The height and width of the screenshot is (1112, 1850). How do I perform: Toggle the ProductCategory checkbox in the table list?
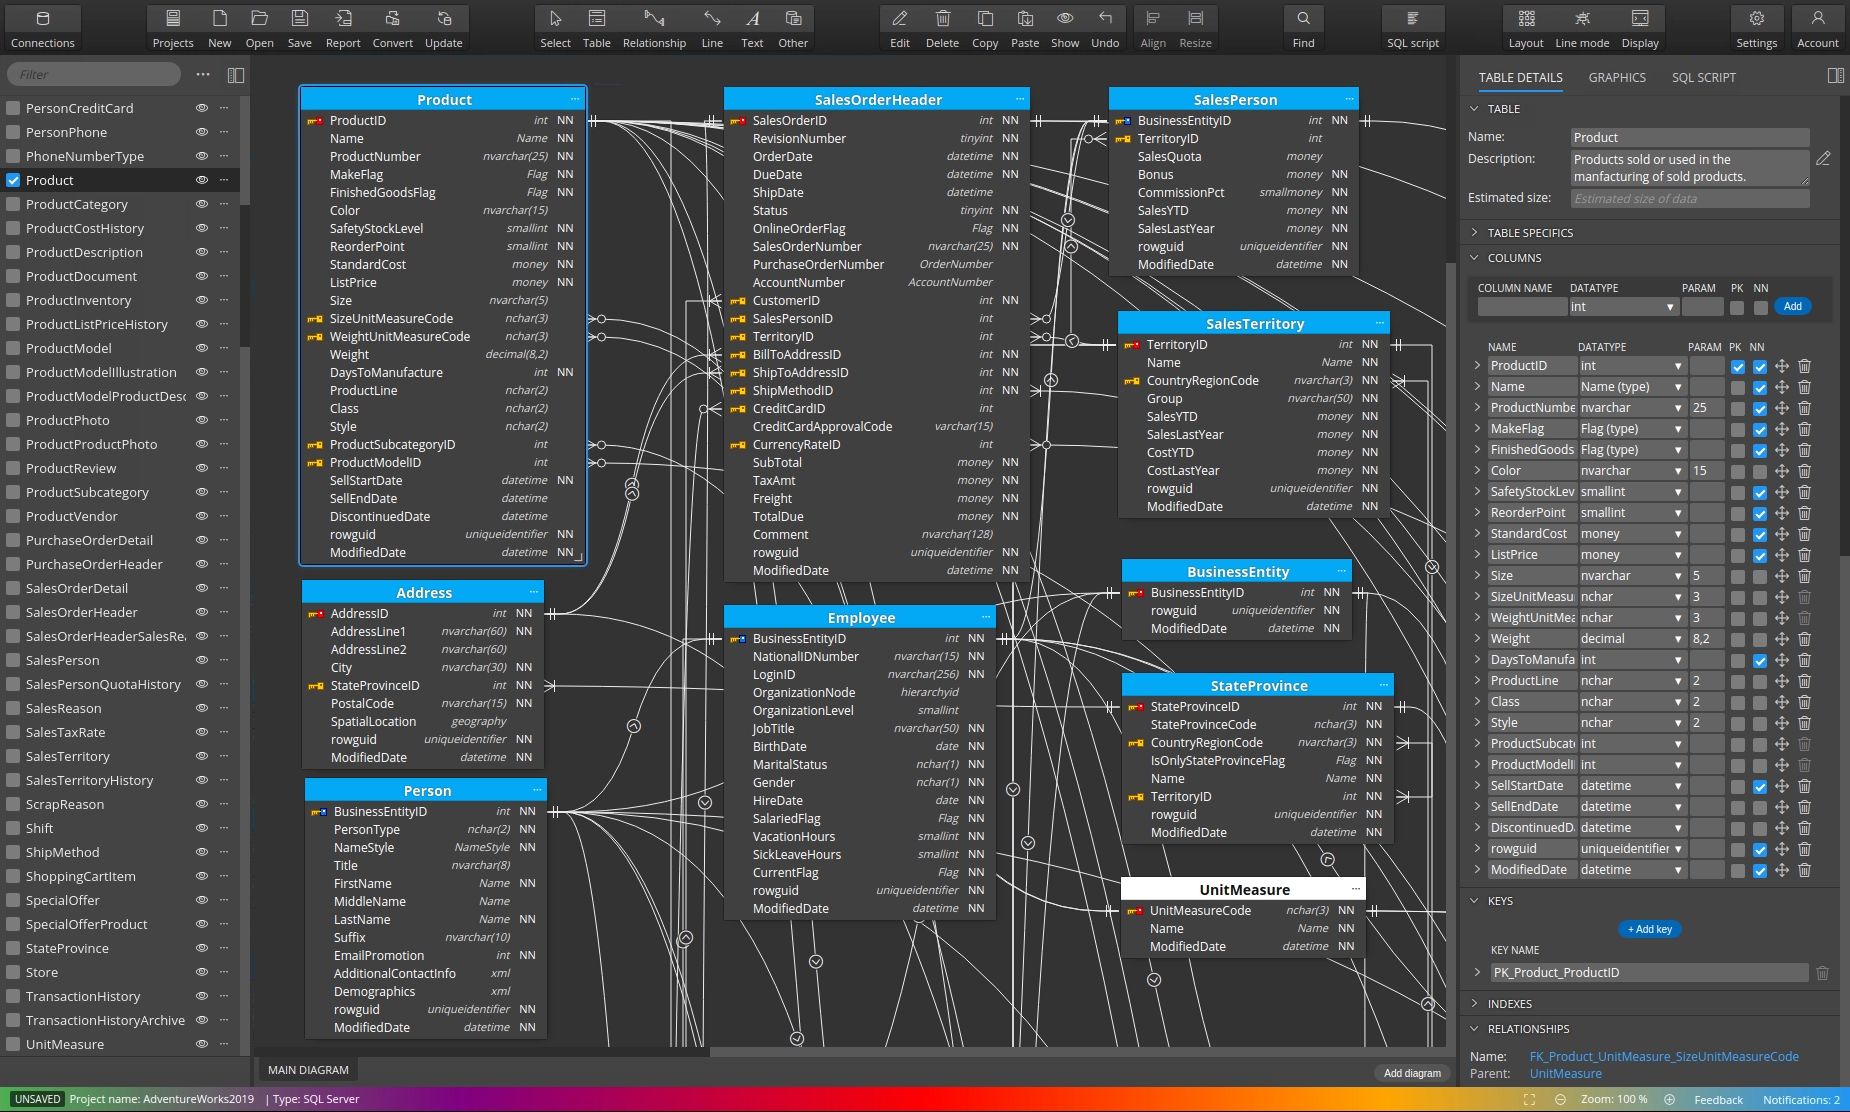coord(13,204)
